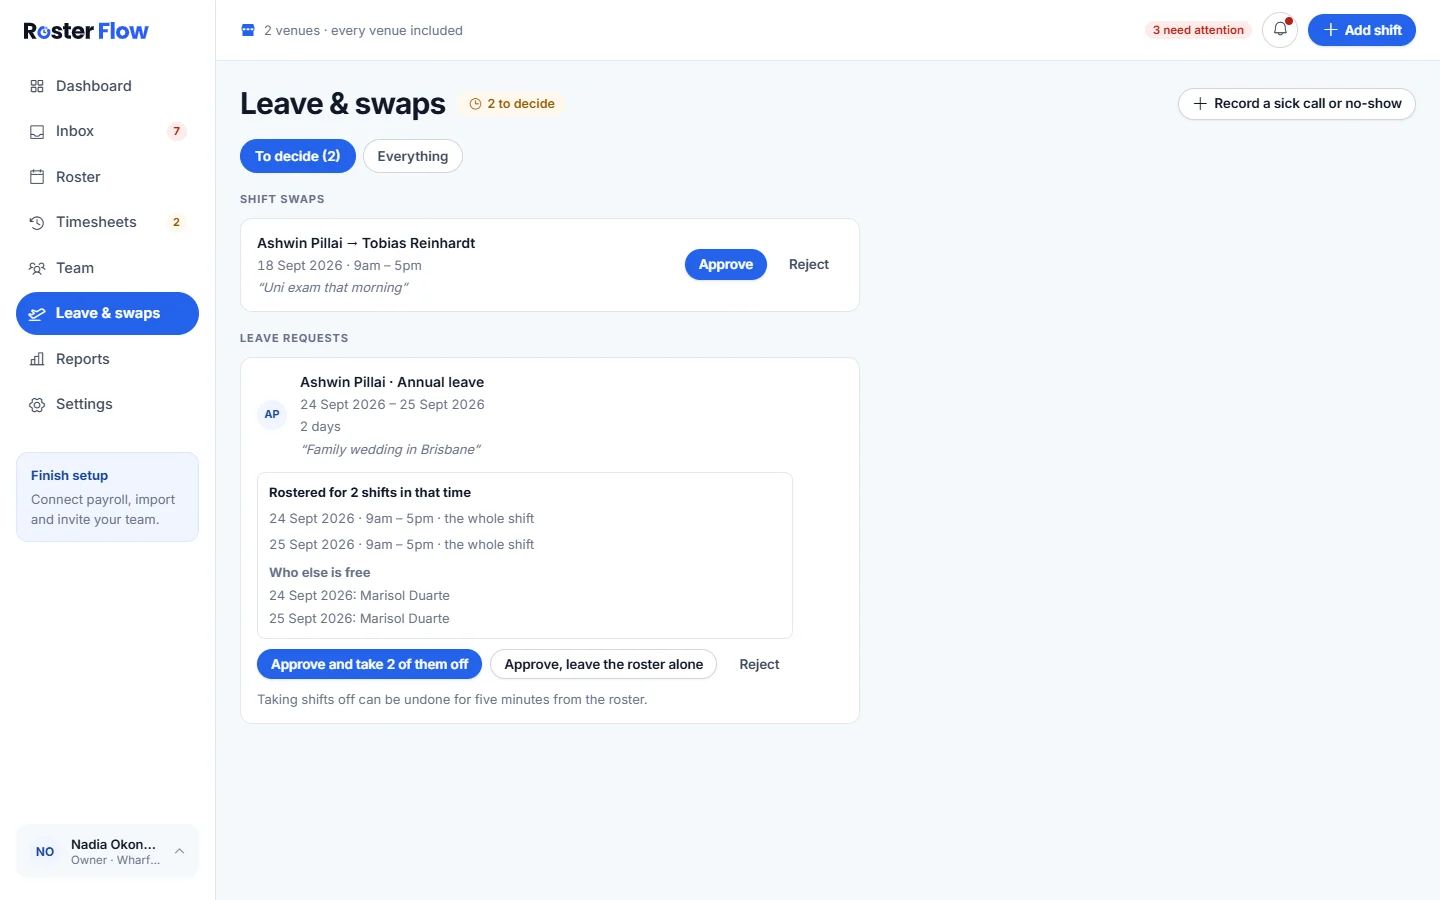
Task: Open Leave & swaps in sidebar
Action: click(107, 313)
